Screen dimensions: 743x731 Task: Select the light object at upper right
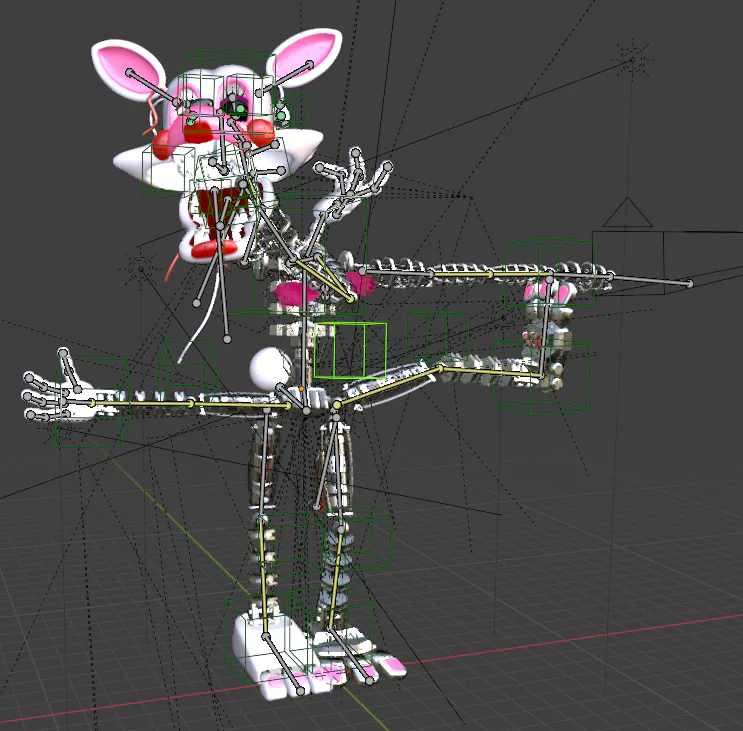pyautogui.click(x=632, y=60)
